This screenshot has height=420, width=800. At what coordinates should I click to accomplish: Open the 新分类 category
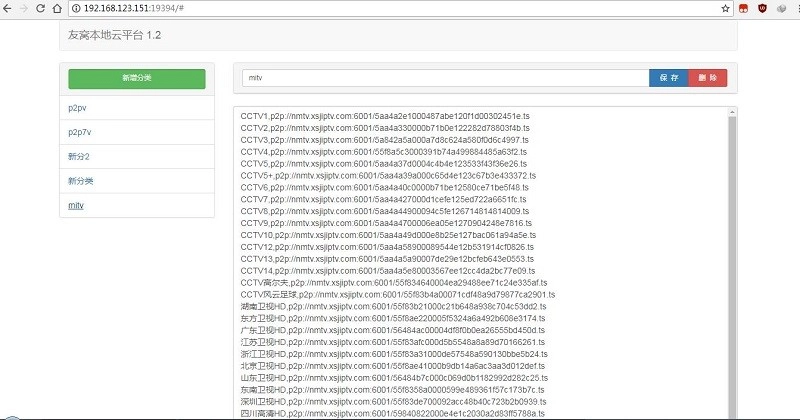pyautogui.click(x=81, y=181)
